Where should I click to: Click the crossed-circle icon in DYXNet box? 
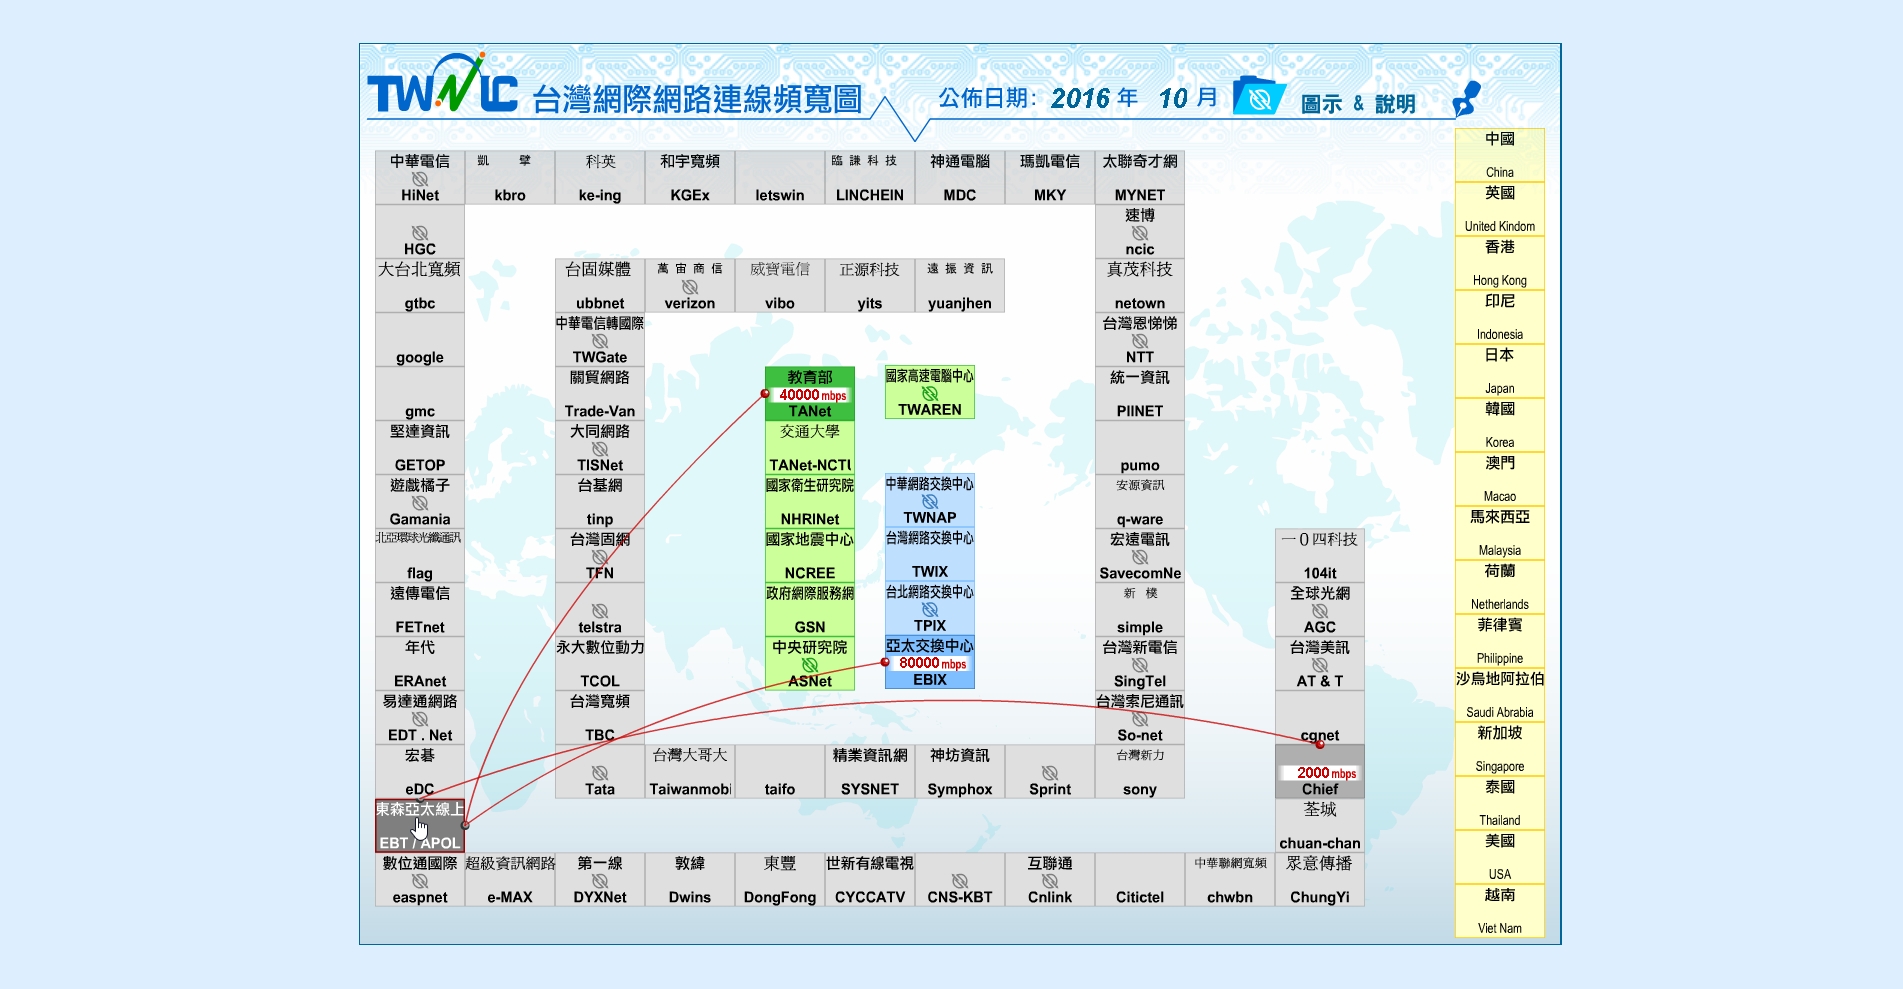[600, 881]
